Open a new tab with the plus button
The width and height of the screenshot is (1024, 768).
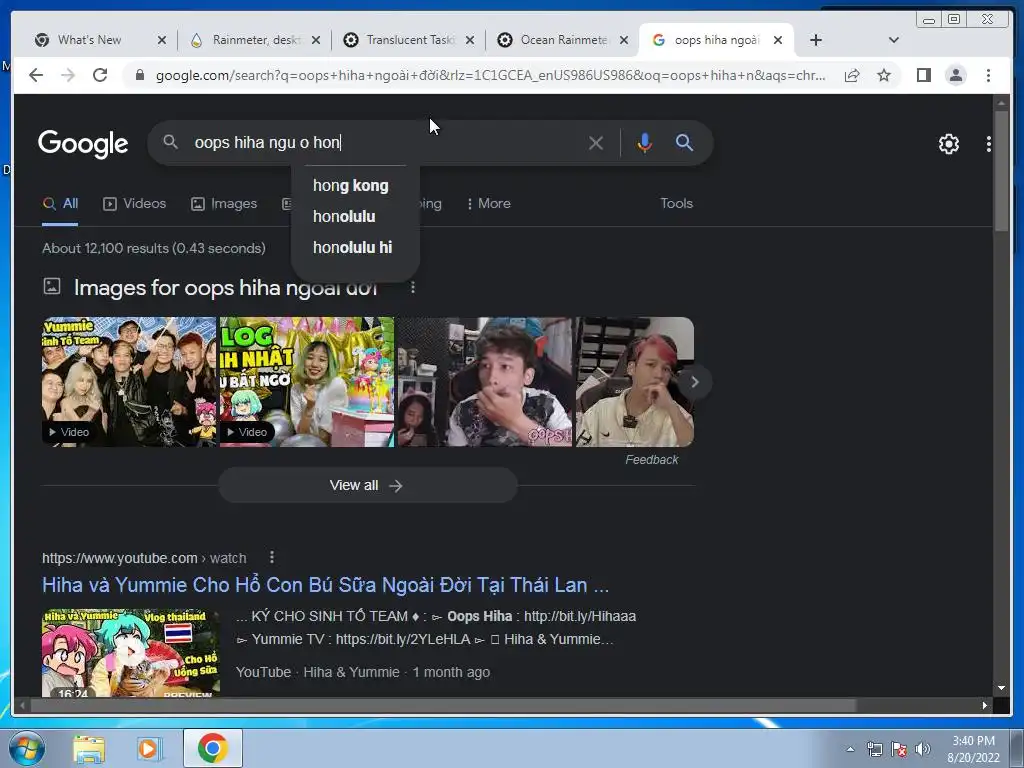pos(816,40)
